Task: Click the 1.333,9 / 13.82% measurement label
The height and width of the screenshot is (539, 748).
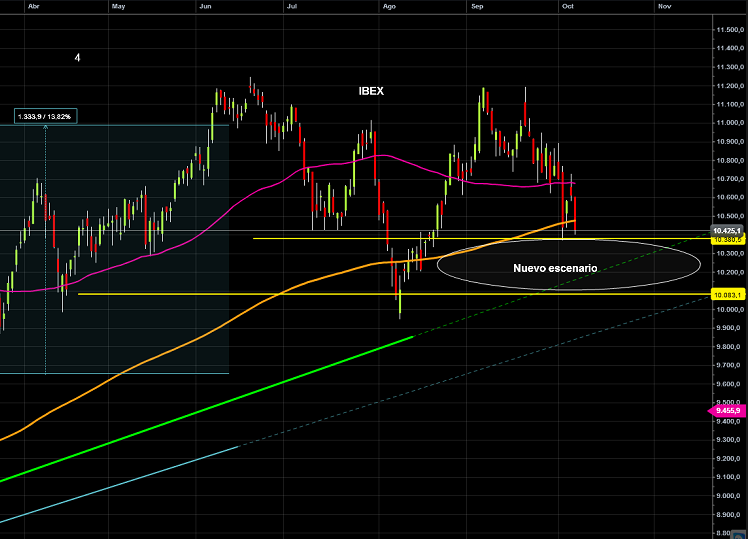Action: click(46, 117)
